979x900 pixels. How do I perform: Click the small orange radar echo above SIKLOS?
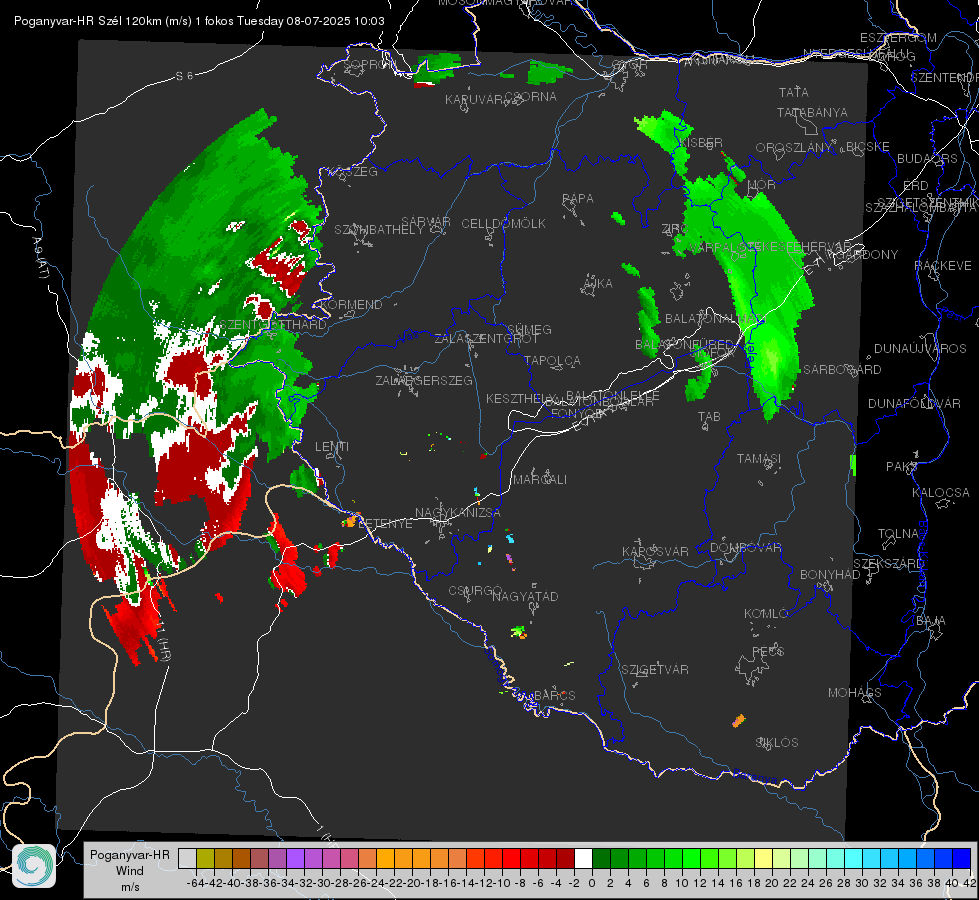739,721
